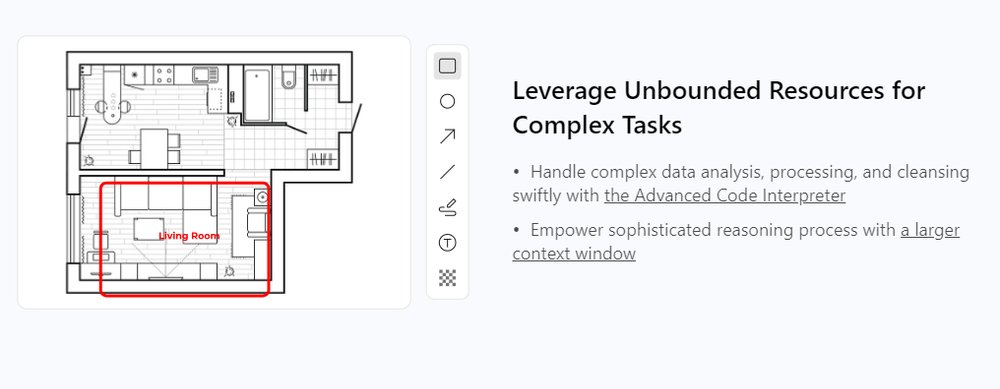Click the bathtub in the floor plan
The width and height of the screenshot is (1000, 389).
[x=258, y=94]
